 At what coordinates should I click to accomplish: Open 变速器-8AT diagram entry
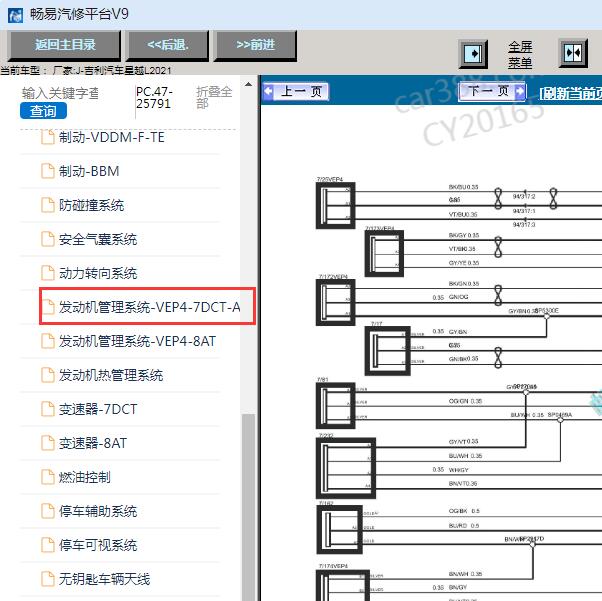(x=93, y=443)
